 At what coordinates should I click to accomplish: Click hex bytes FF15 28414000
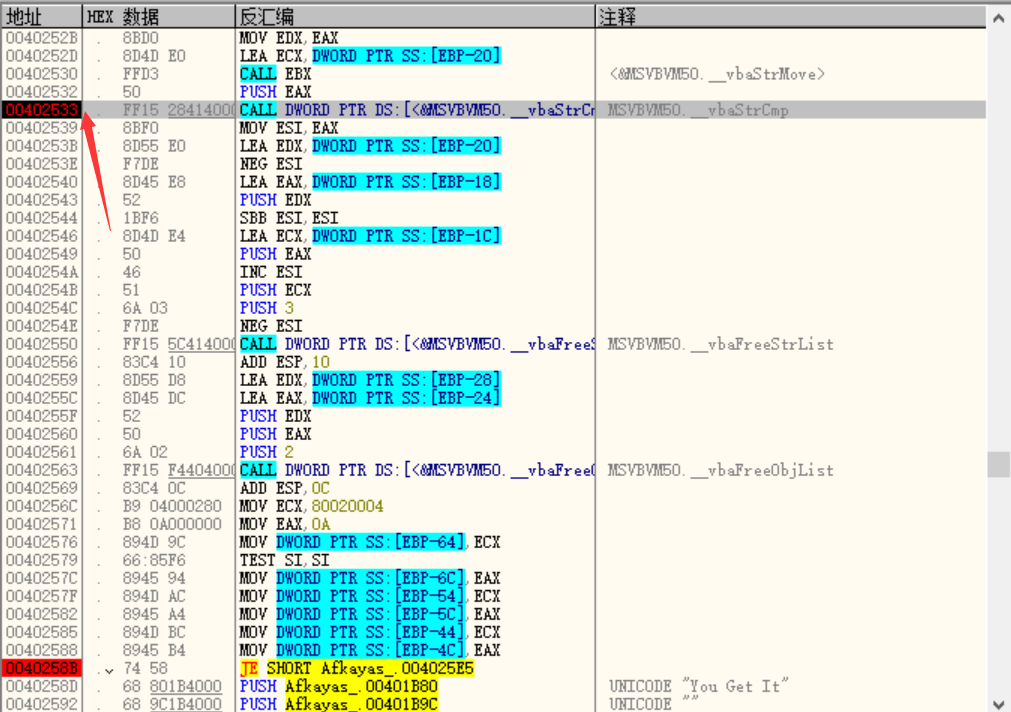[179, 110]
